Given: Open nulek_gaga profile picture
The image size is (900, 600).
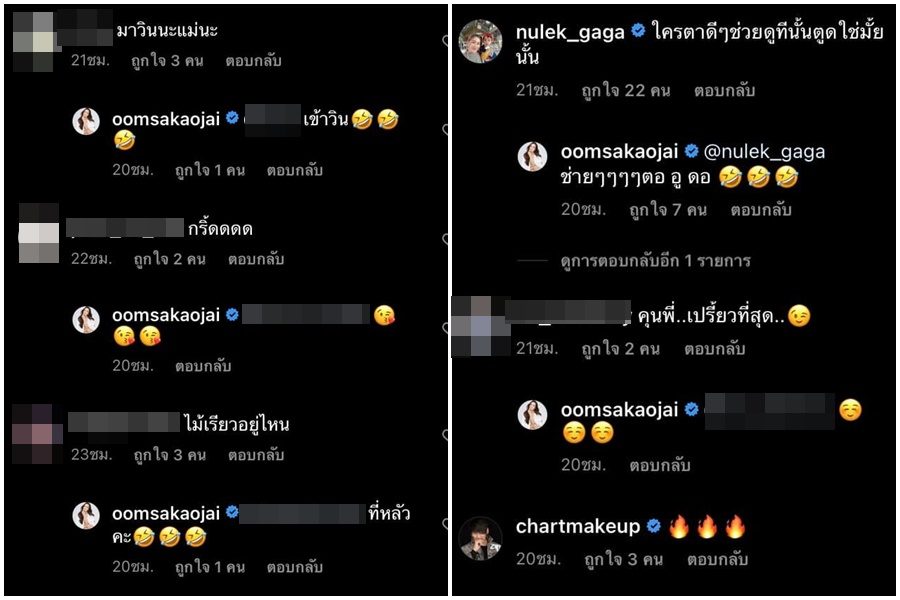Looking at the screenshot, I should (x=480, y=41).
